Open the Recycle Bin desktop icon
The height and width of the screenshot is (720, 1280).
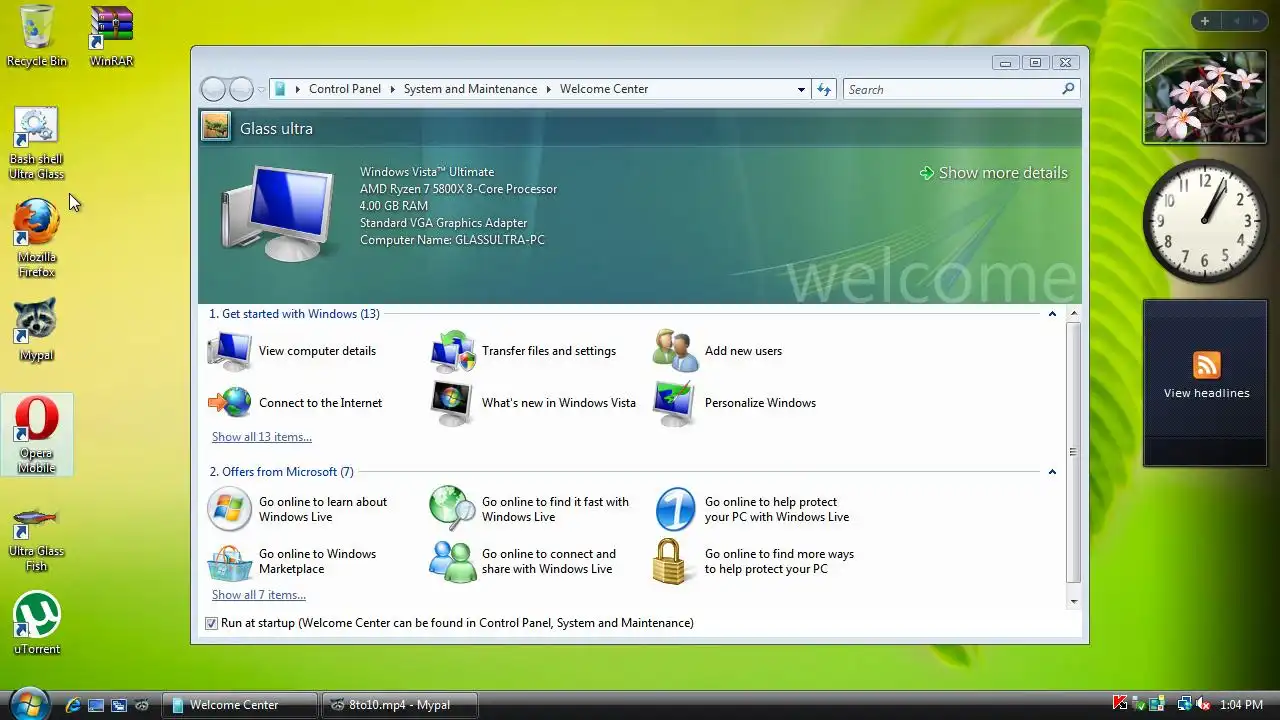point(37,36)
